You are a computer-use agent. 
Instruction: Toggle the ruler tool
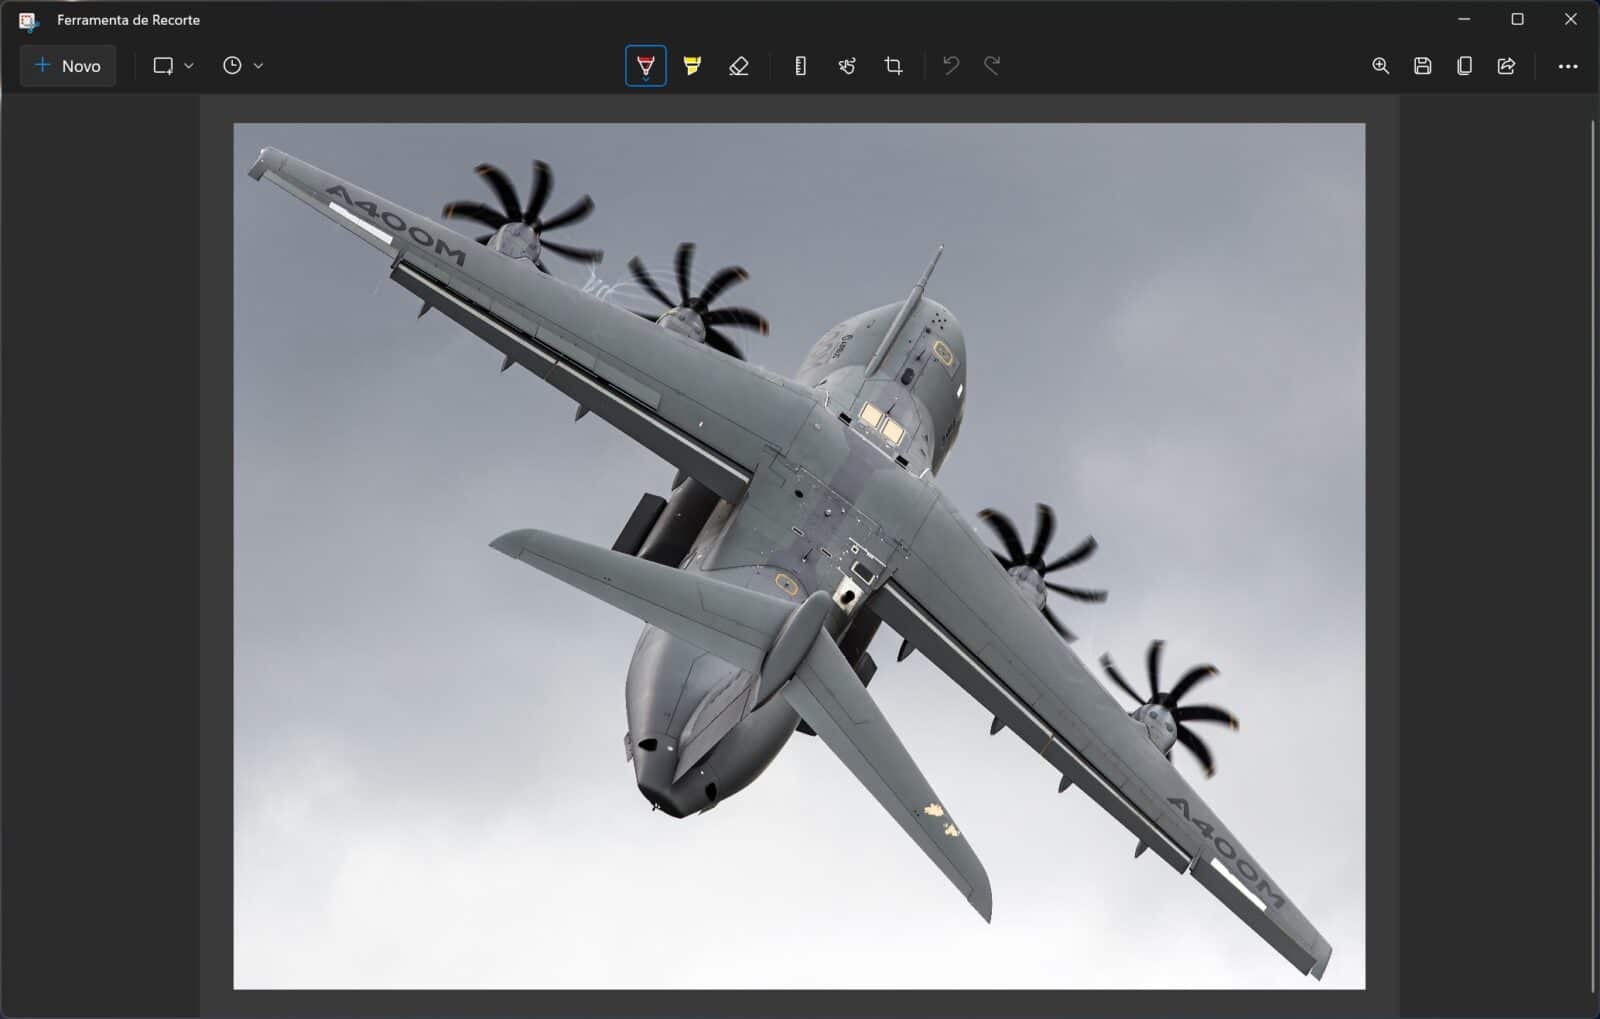click(800, 66)
